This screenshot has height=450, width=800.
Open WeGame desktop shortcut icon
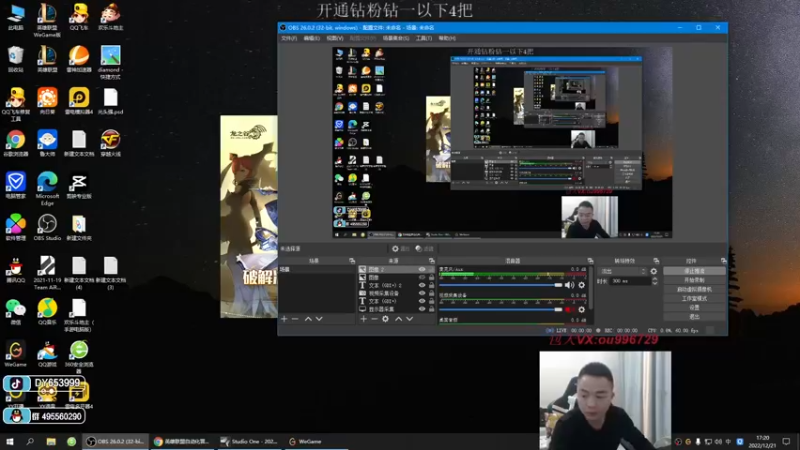click(x=16, y=354)
